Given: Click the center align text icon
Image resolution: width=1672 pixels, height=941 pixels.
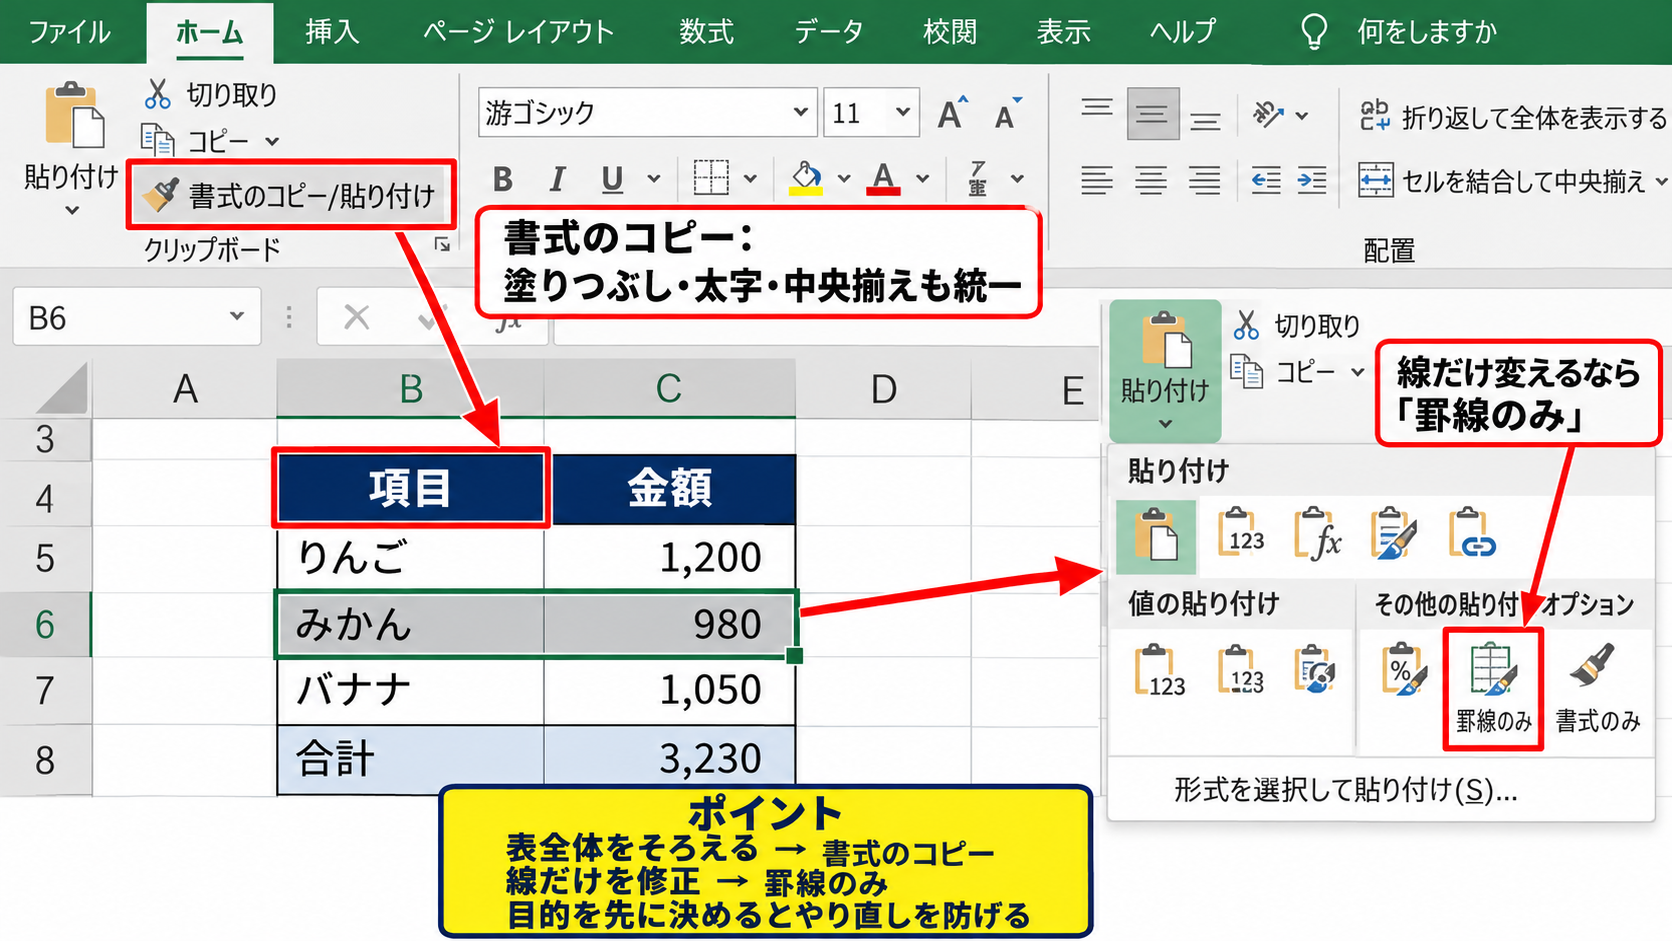Looking at the screenshot, I should (x=1151, y=180).
